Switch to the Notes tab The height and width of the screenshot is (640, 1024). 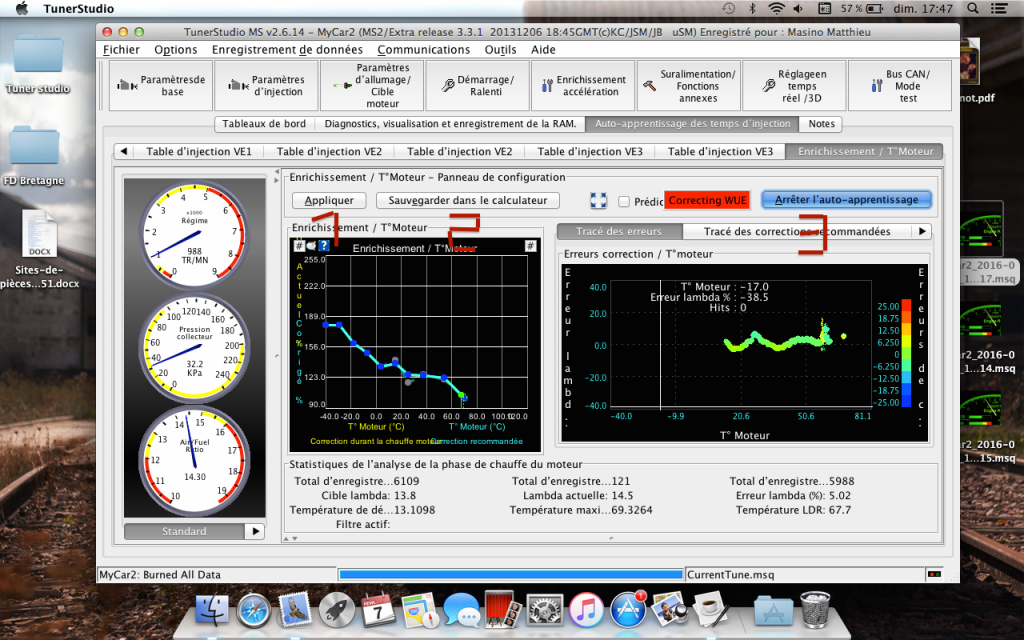click(822, 123)
